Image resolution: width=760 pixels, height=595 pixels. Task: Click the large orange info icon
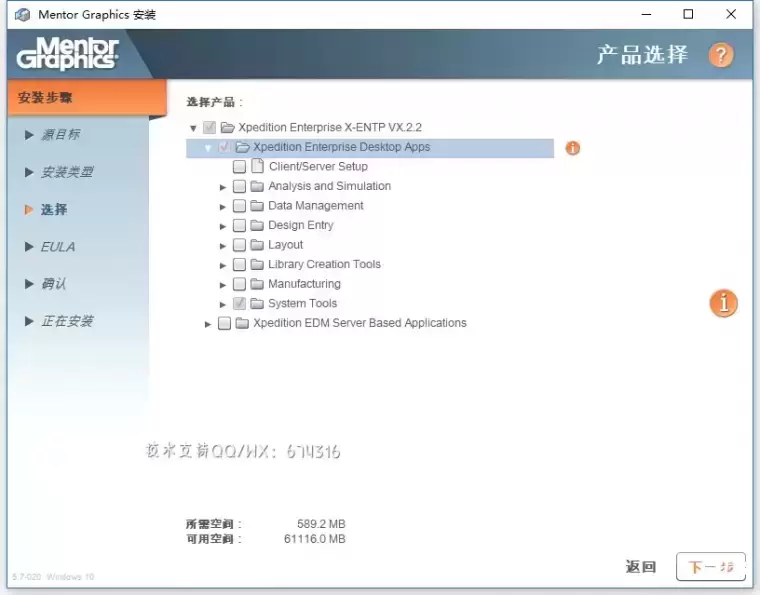724,303
